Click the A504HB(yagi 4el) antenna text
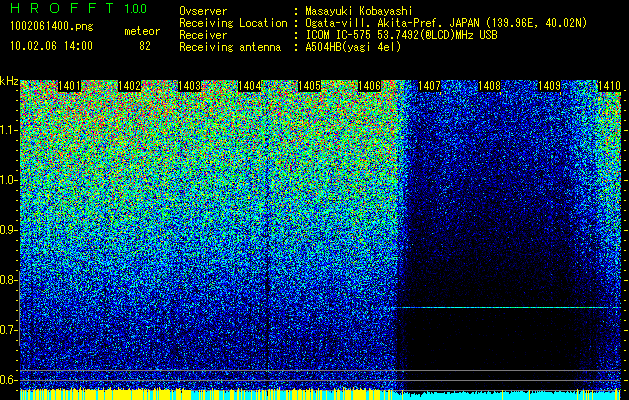This screenshot has width=629, height=400. (x=353, y=48)
